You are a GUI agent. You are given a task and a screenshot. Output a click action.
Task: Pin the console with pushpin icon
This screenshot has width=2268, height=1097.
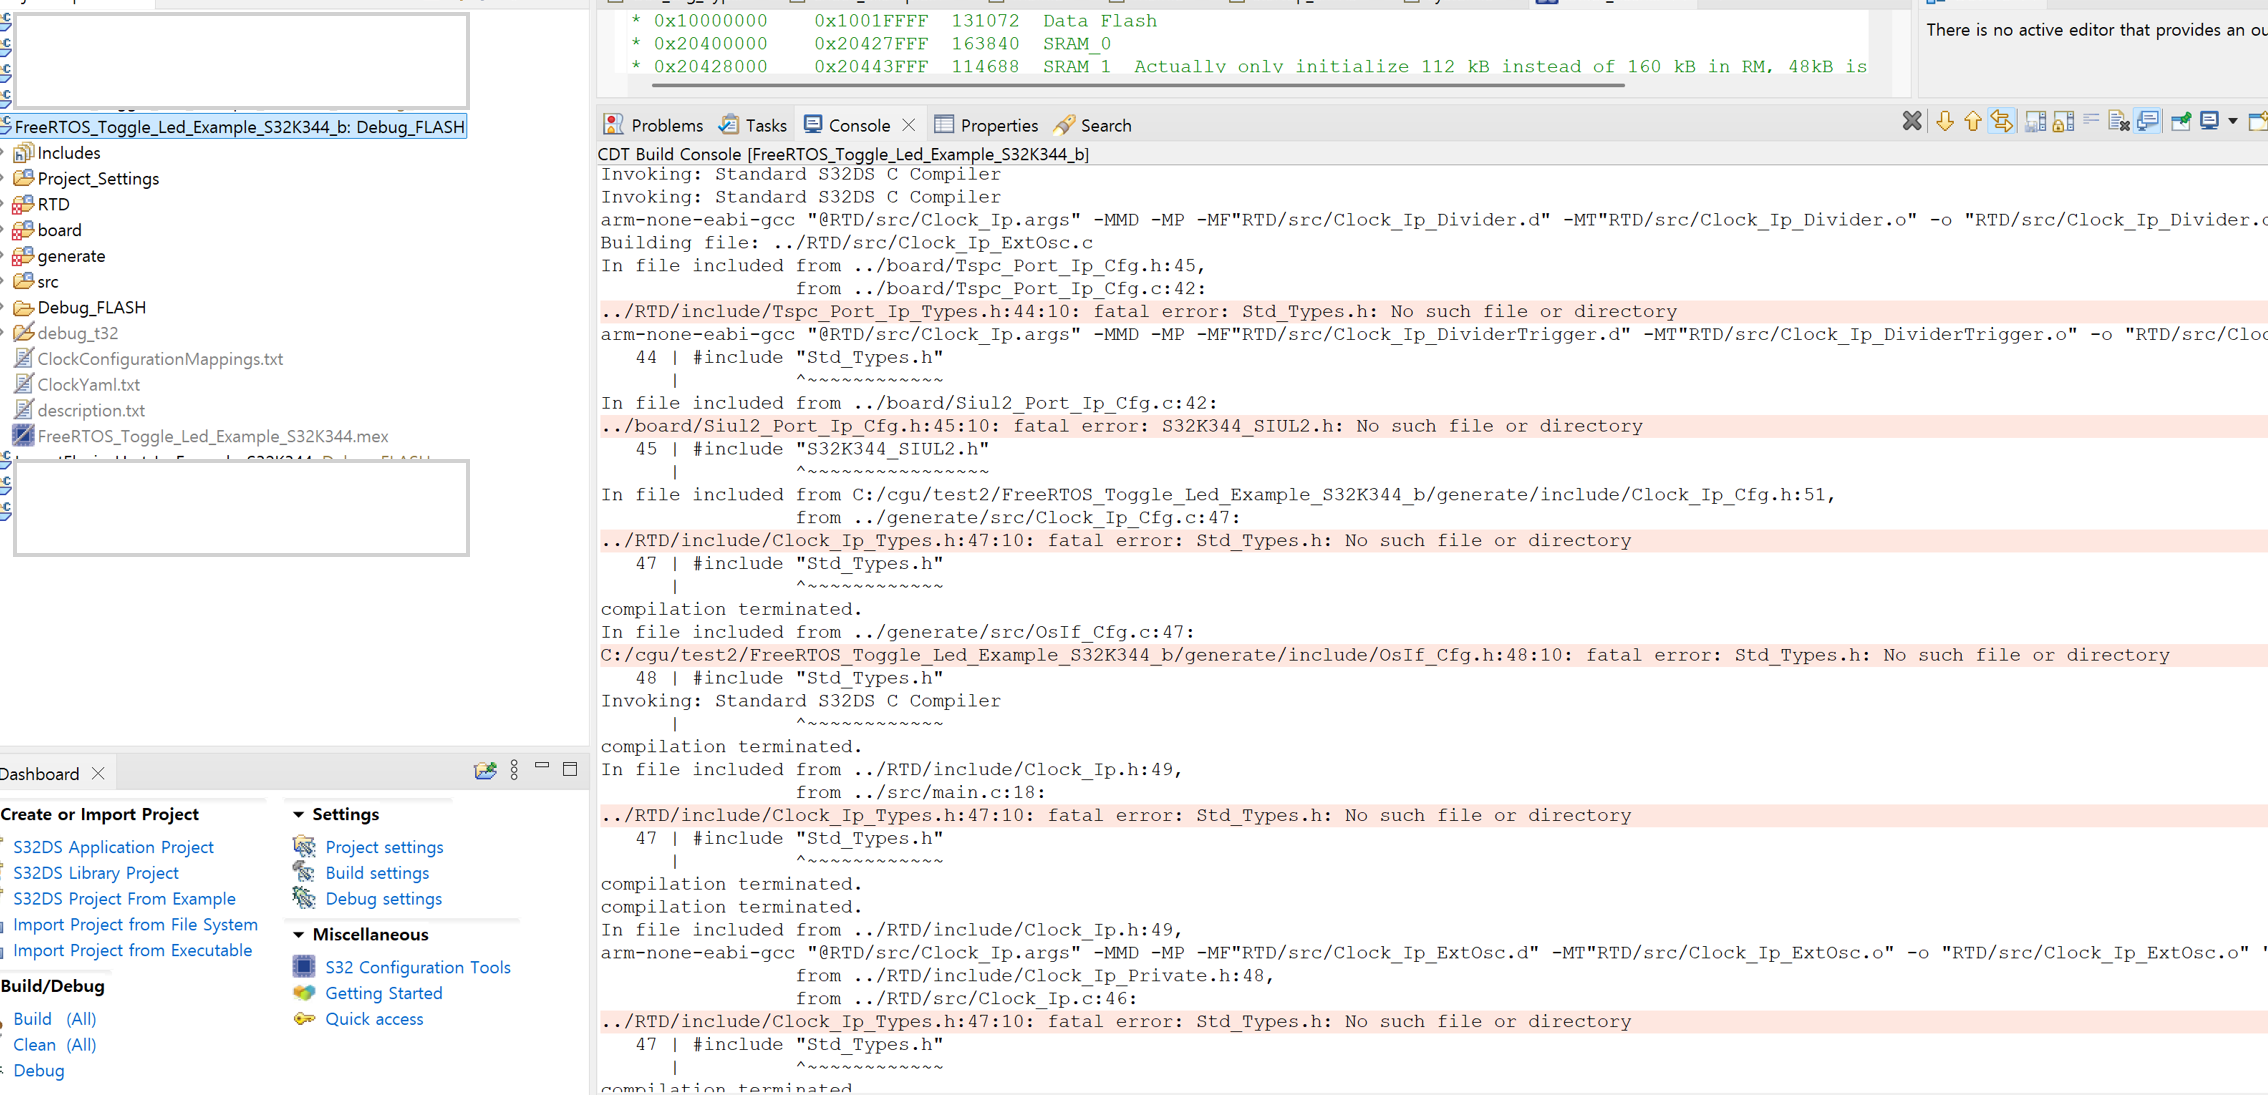[x=2181, y=122]
